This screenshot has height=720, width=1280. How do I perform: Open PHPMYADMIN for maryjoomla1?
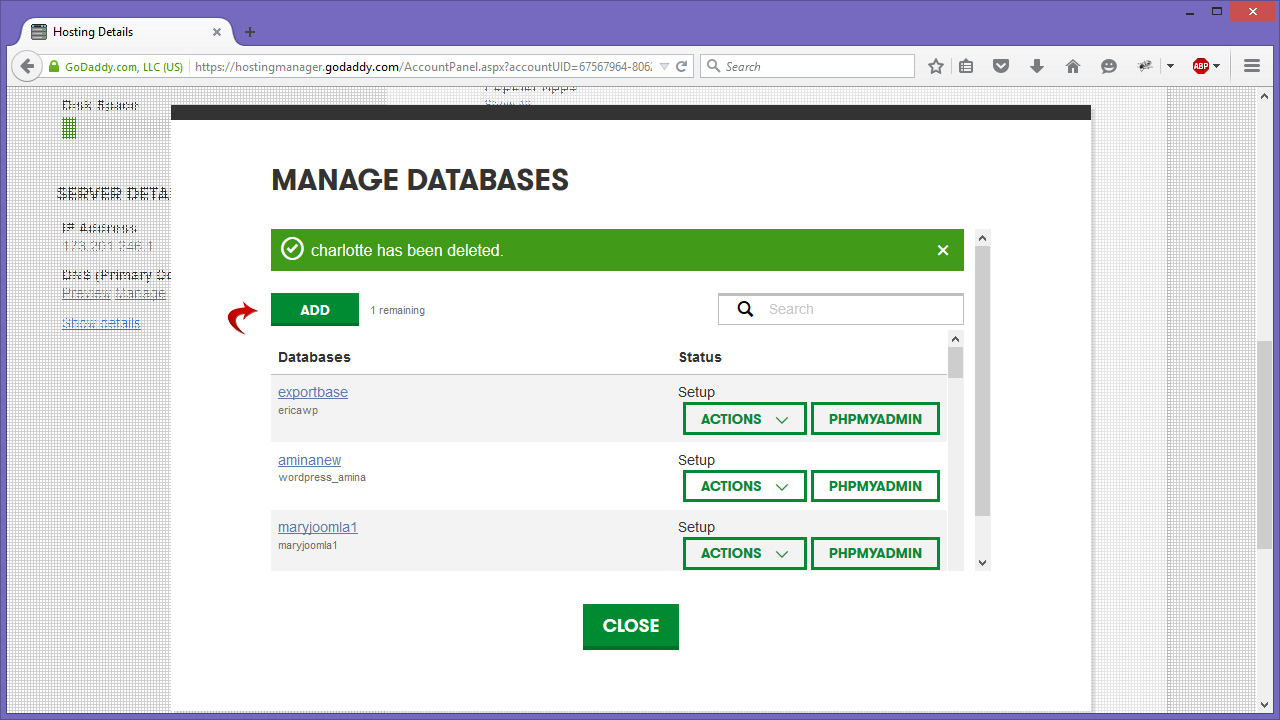tap(875, 553)
